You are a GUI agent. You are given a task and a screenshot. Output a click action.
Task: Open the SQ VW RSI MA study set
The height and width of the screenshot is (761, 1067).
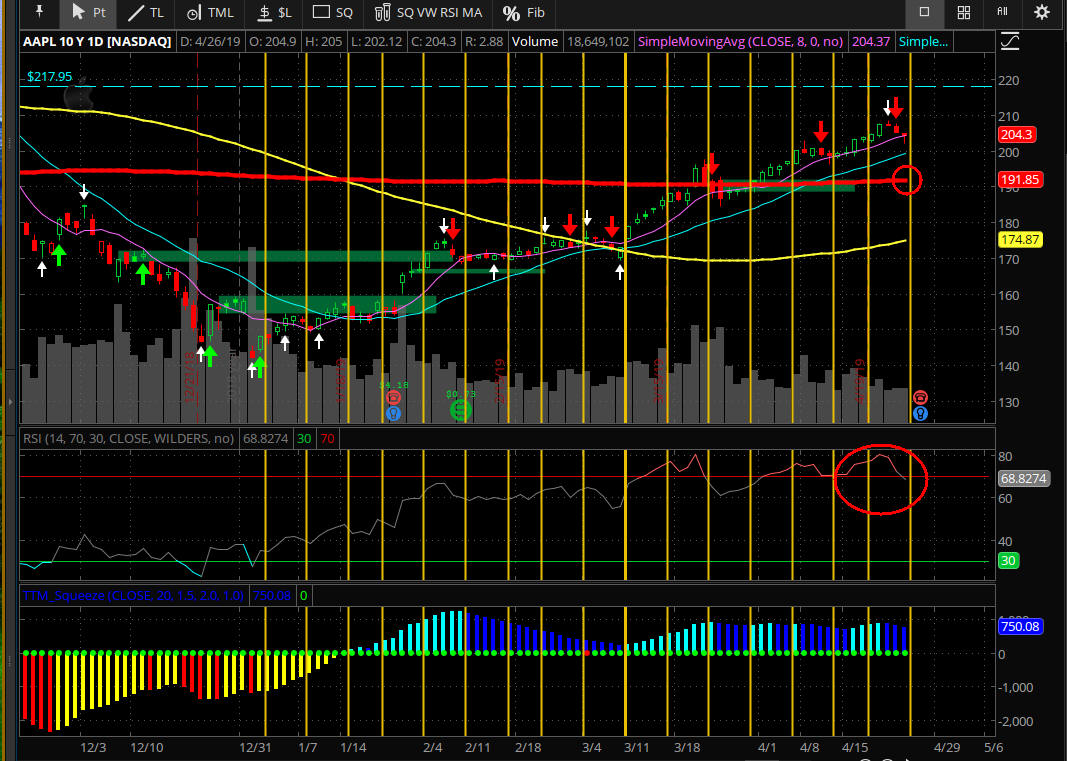pyautogui.click(x=427, y=13)
